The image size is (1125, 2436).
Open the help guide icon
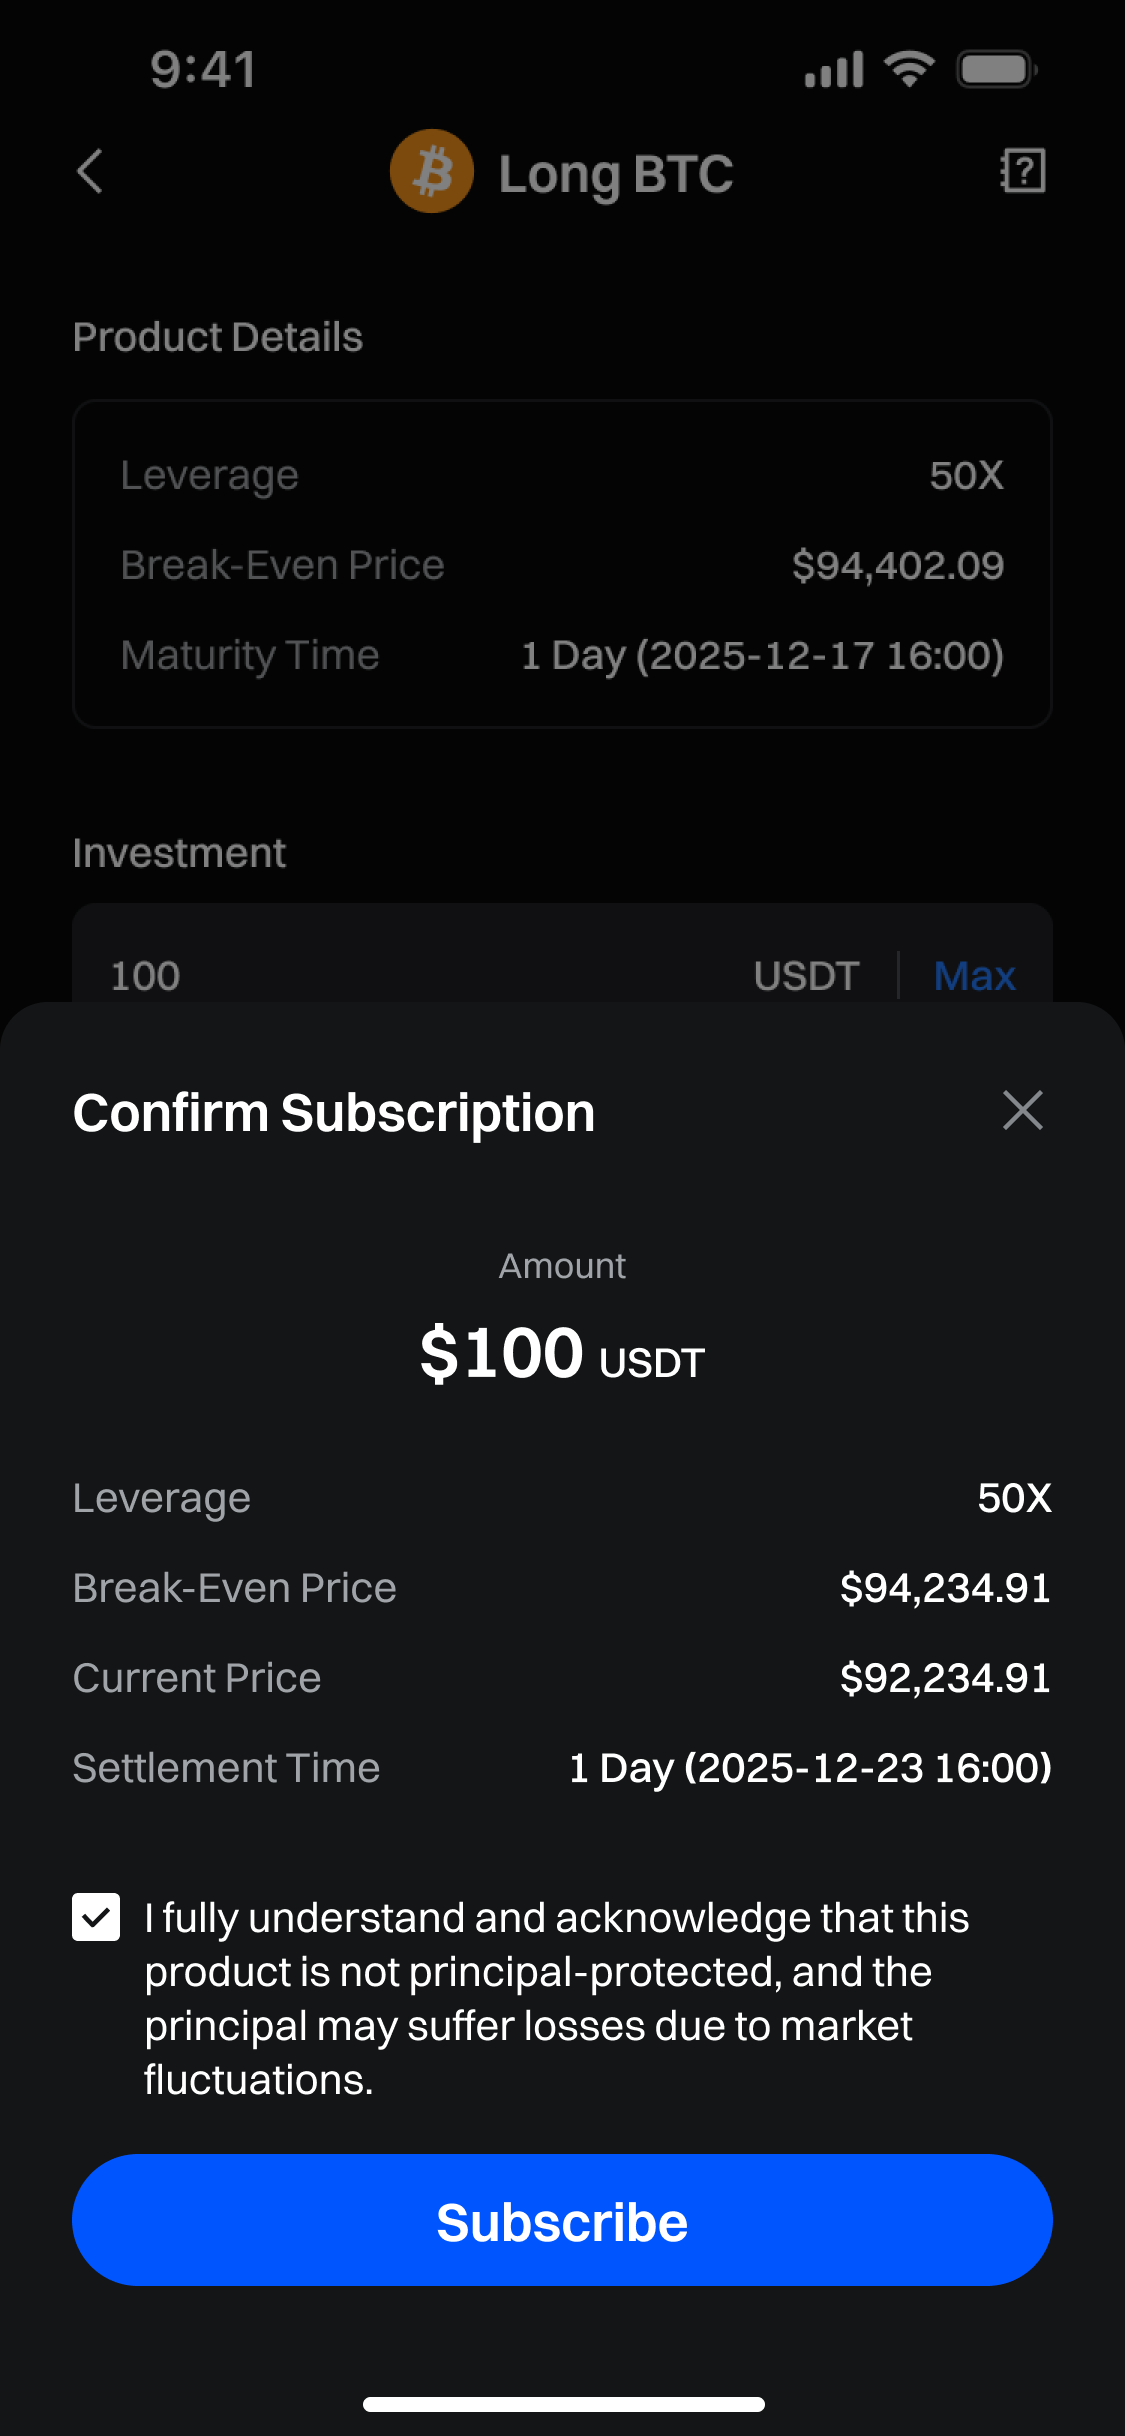click(1022, 171)
